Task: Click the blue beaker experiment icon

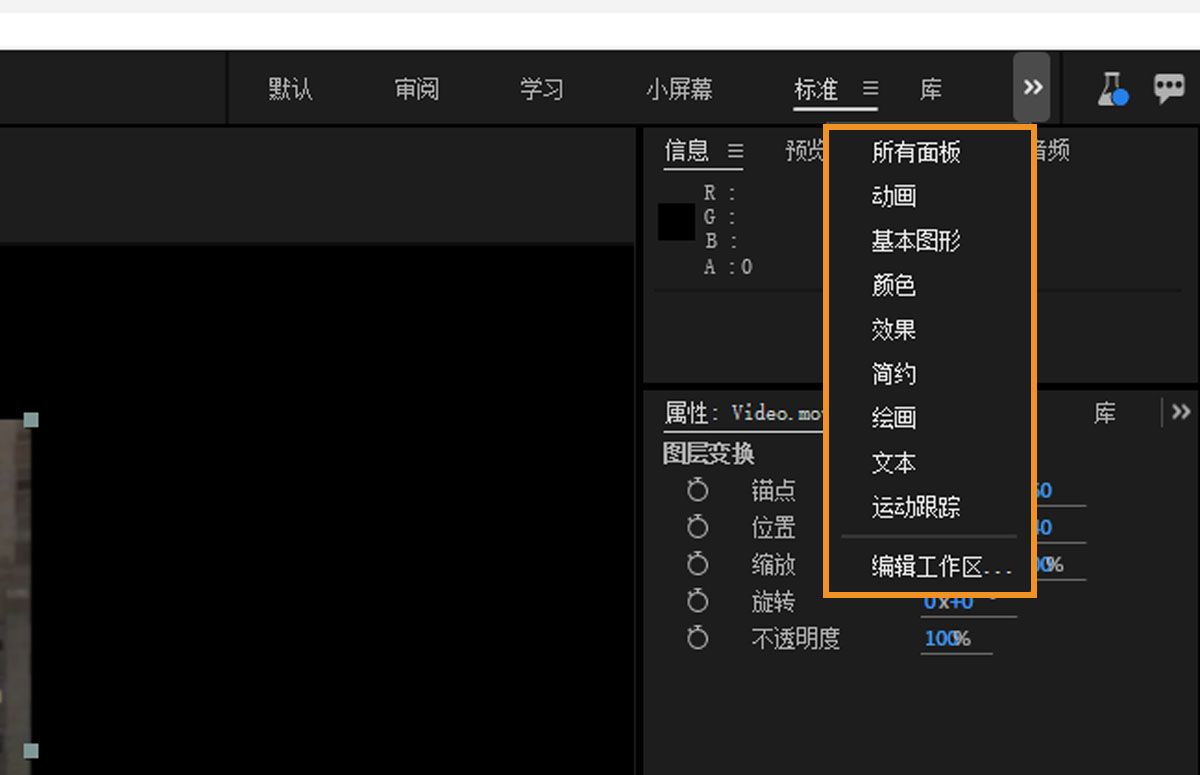Action: (1110, 87)
